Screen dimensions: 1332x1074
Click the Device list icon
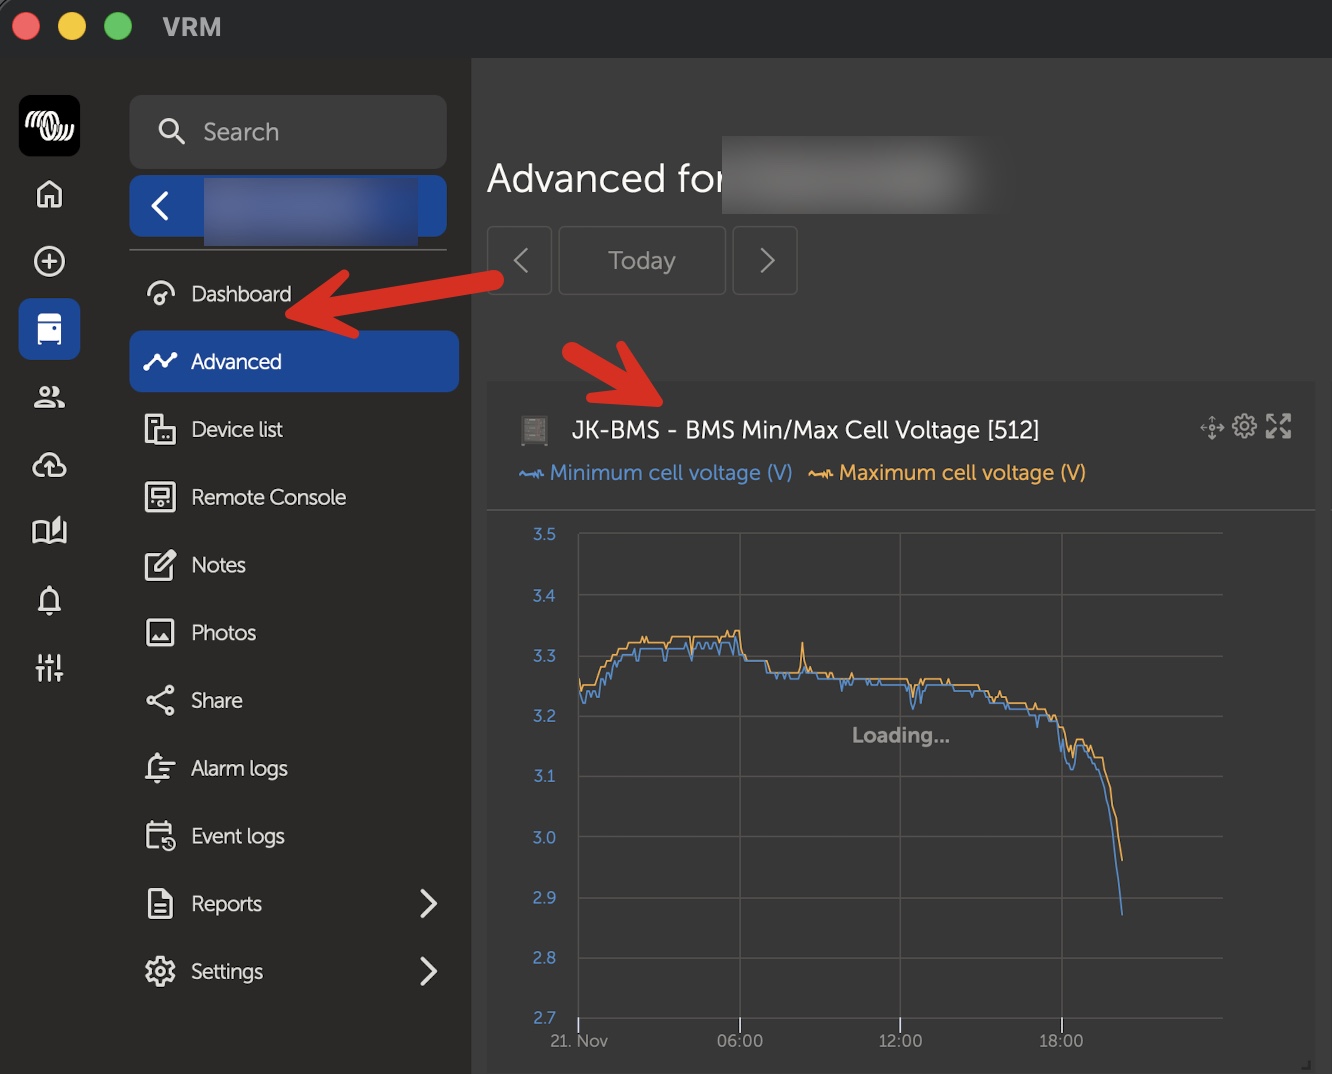(x=160, y=429)
